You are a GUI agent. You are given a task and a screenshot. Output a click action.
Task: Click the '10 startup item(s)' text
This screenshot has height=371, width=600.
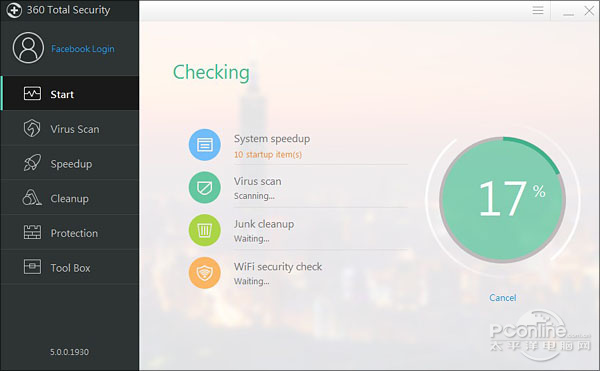click(x=268, y=155)
